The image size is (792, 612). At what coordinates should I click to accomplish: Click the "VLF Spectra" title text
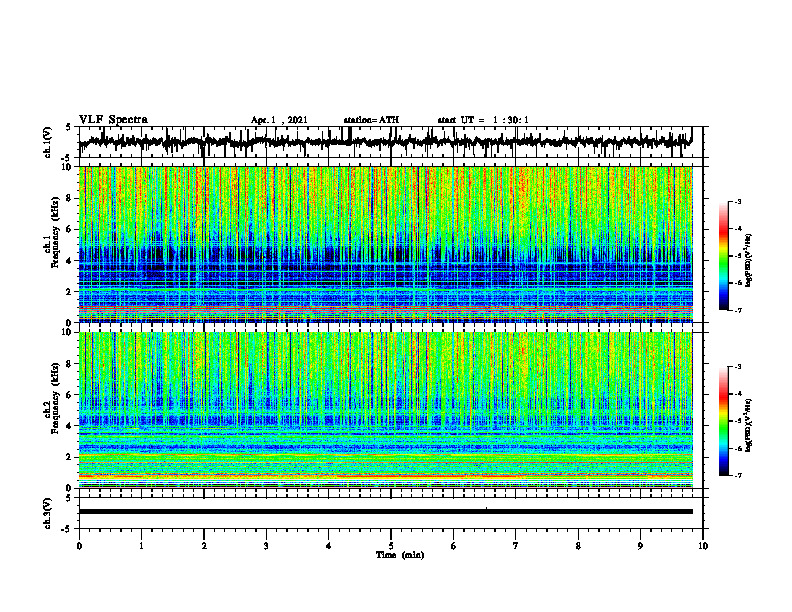[x=113, y=120]
